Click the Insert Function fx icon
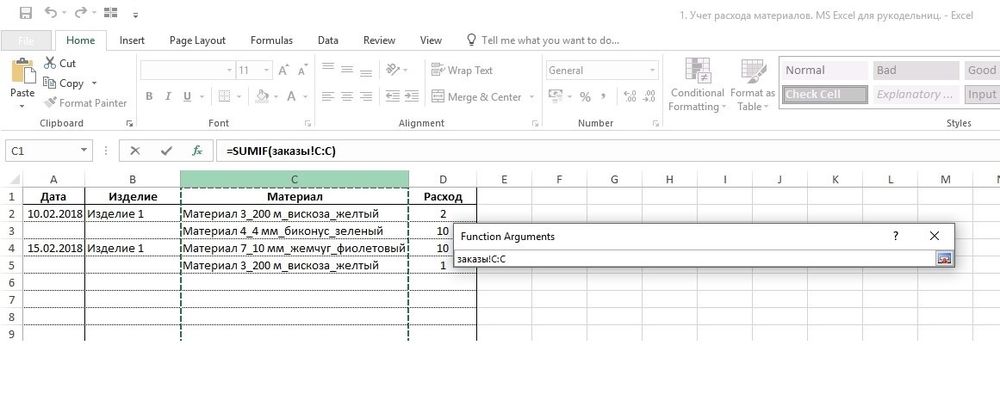This screenshot has width=1000, height=413. pyautogui.click(x=197, y=151)
